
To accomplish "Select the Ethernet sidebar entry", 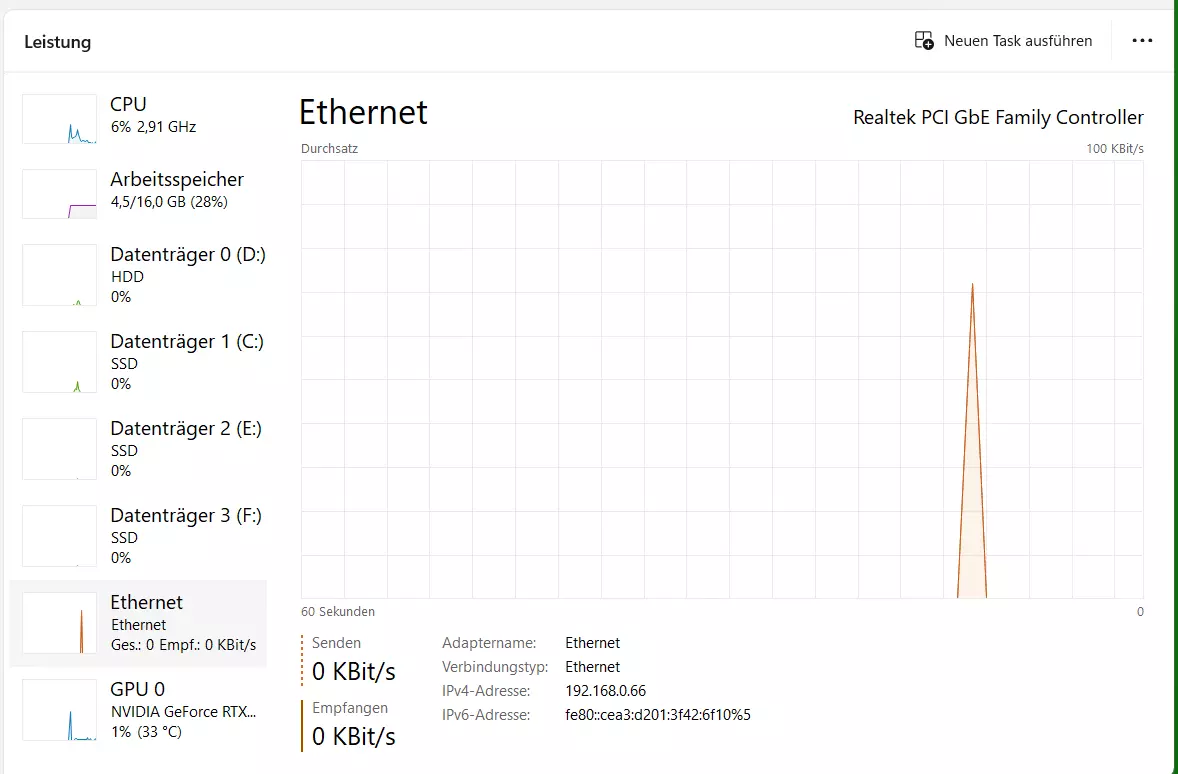I will pos(138,623).
